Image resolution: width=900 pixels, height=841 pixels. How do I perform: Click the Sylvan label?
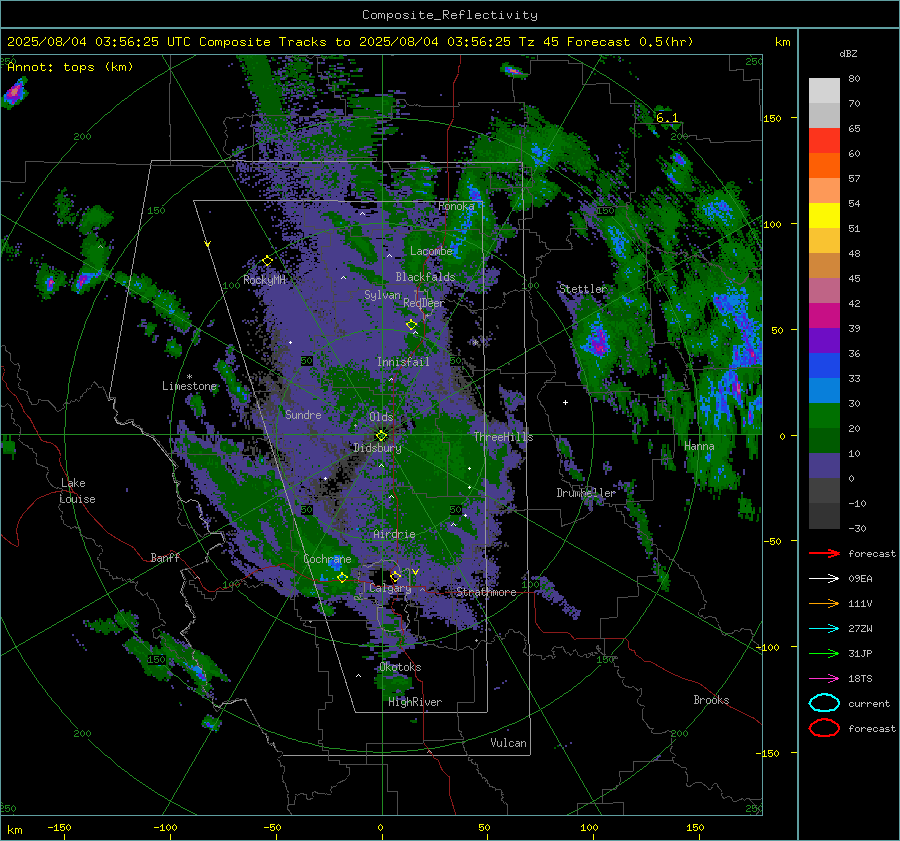pos(382,295)
